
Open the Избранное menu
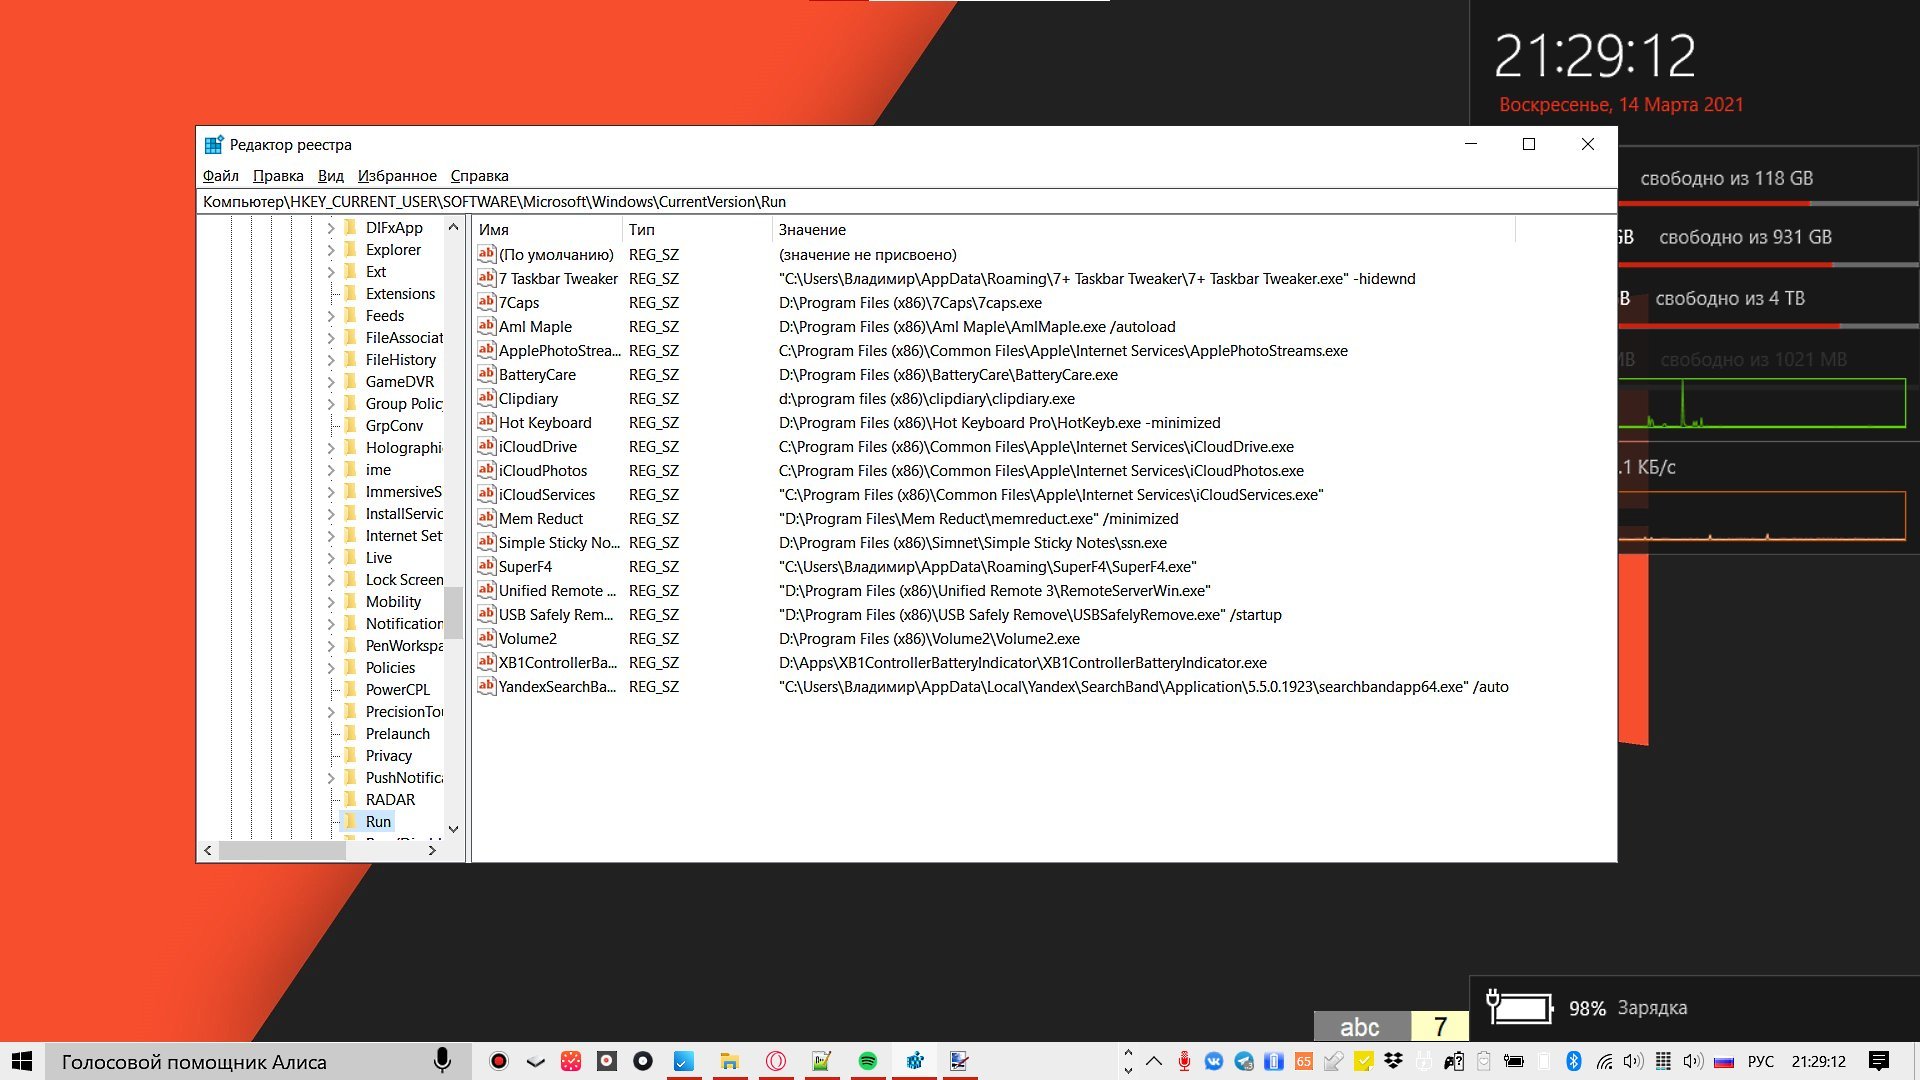(397, 176)
